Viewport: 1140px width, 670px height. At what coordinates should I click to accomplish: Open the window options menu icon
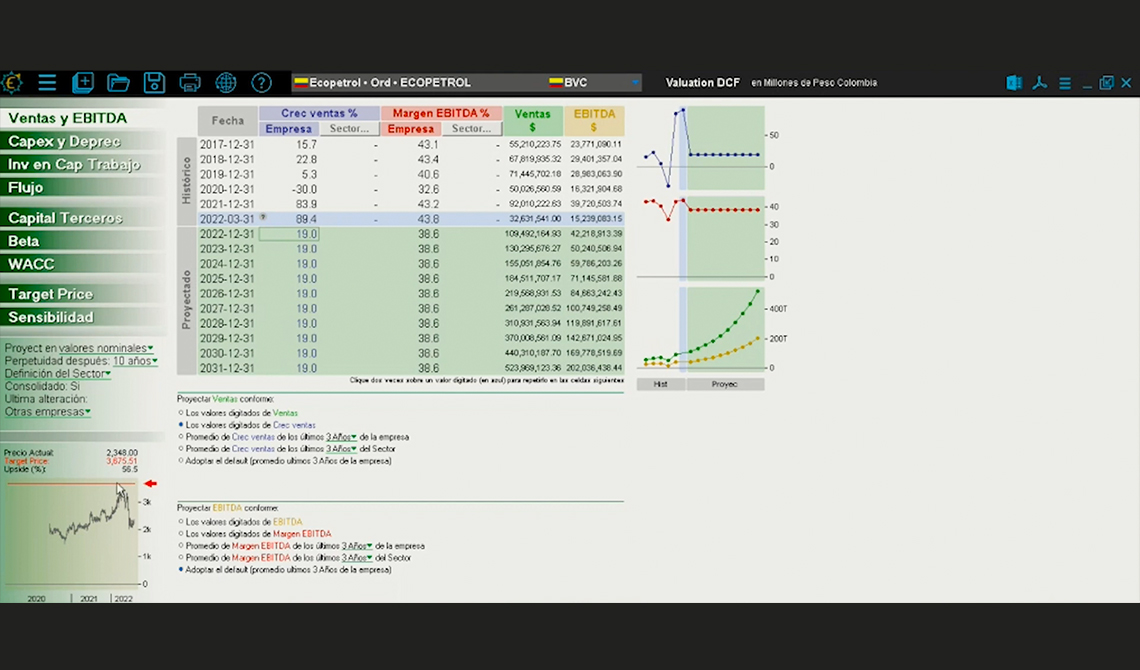pos(1064,83)
